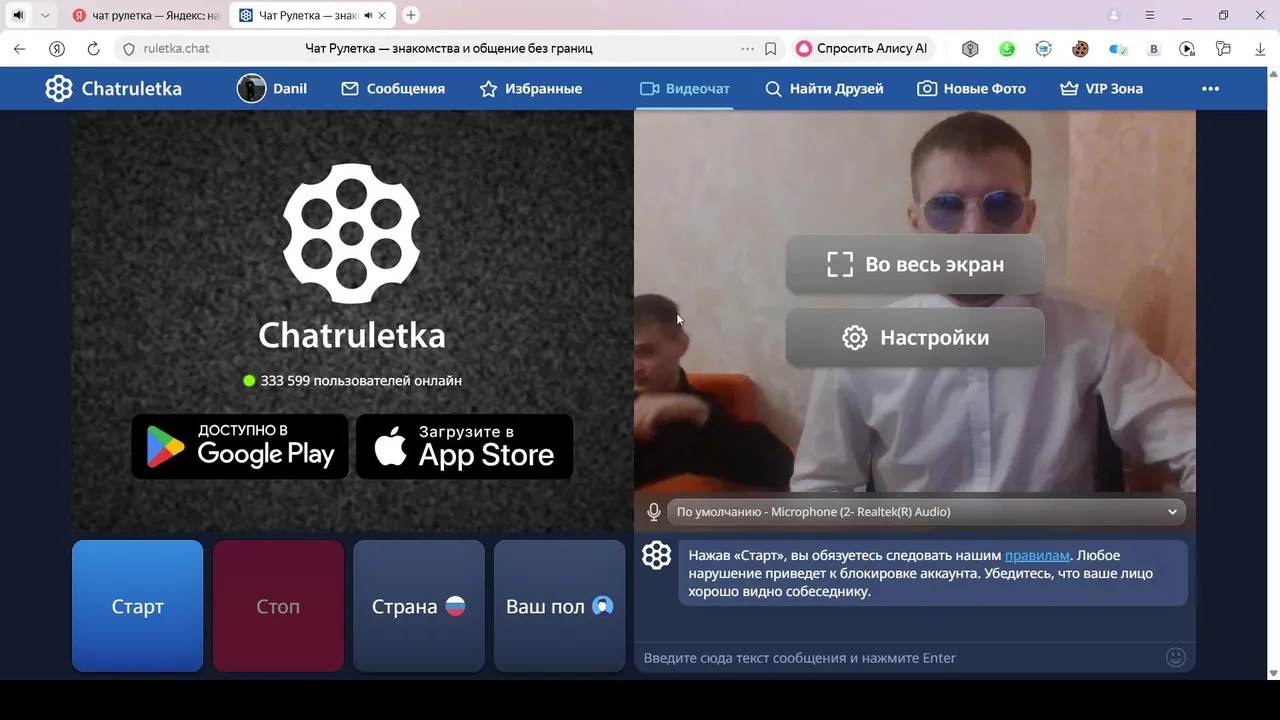Expand the microphone device dropdown
Image resolution: width=1280 pixels, height=720 pixels.
[x=926, y=512]
